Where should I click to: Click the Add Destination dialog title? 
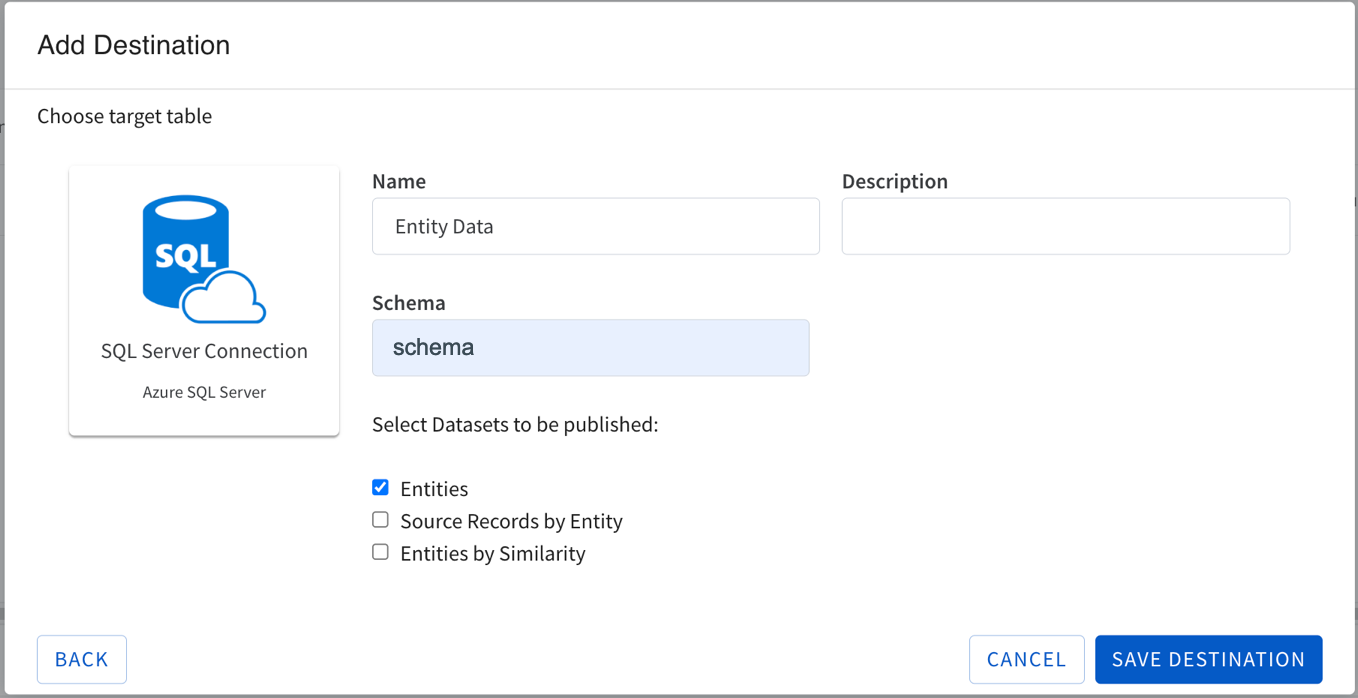[134, 45]
